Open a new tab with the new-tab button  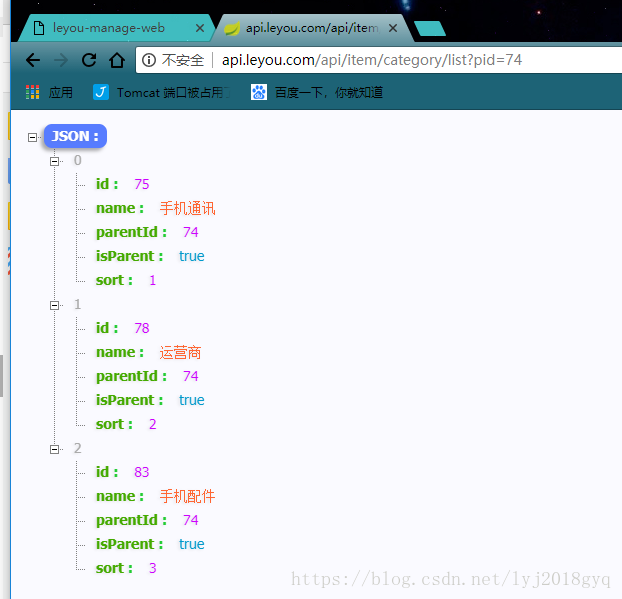tap(430, 29)
